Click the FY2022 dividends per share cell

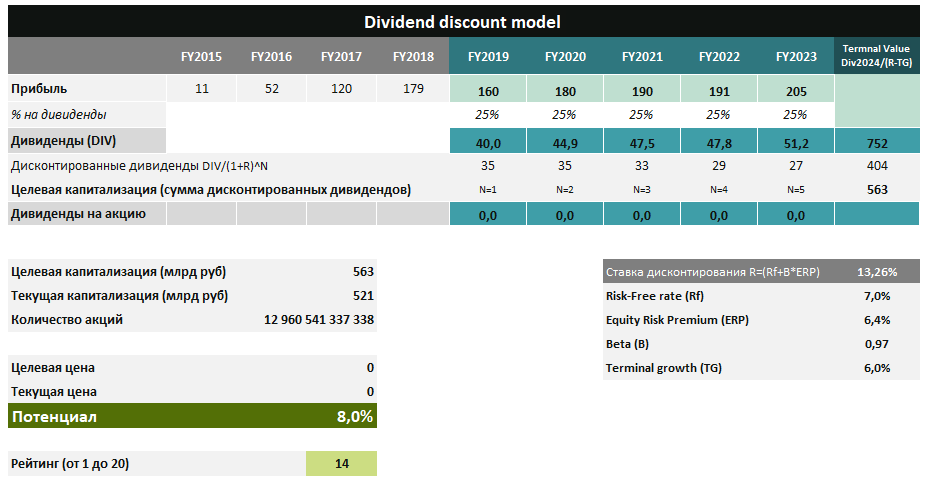point(719,214)
